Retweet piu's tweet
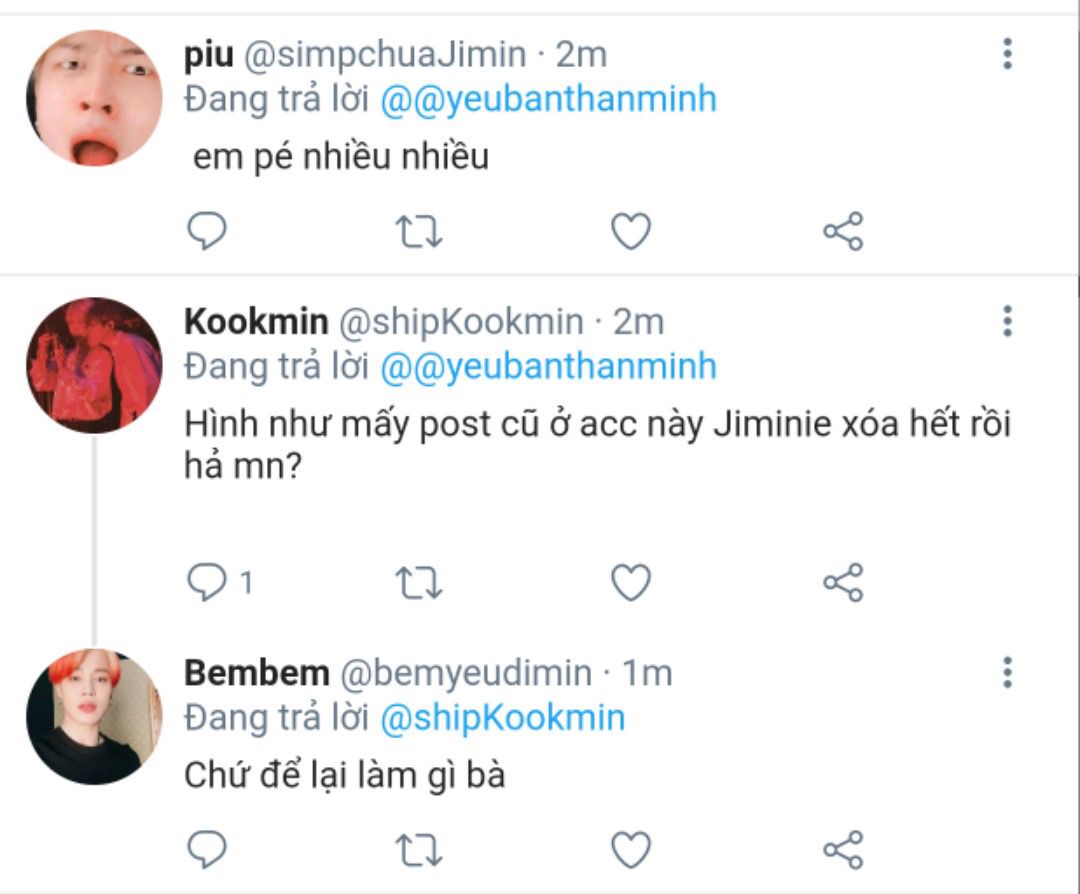The width and height of the screenshot is (1080, 894). tap(420, 232)
